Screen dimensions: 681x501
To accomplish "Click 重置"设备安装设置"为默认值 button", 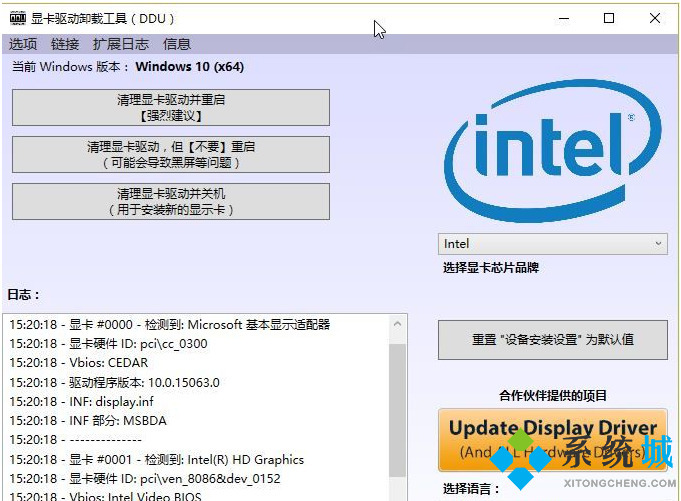I will pyautogui.click(x=552, y=340).
